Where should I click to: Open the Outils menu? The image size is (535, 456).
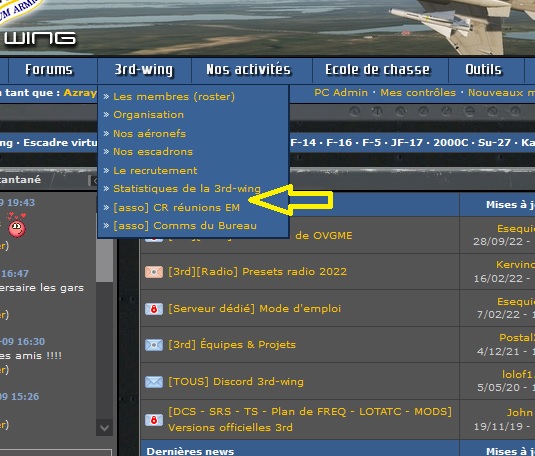[483, 70]
